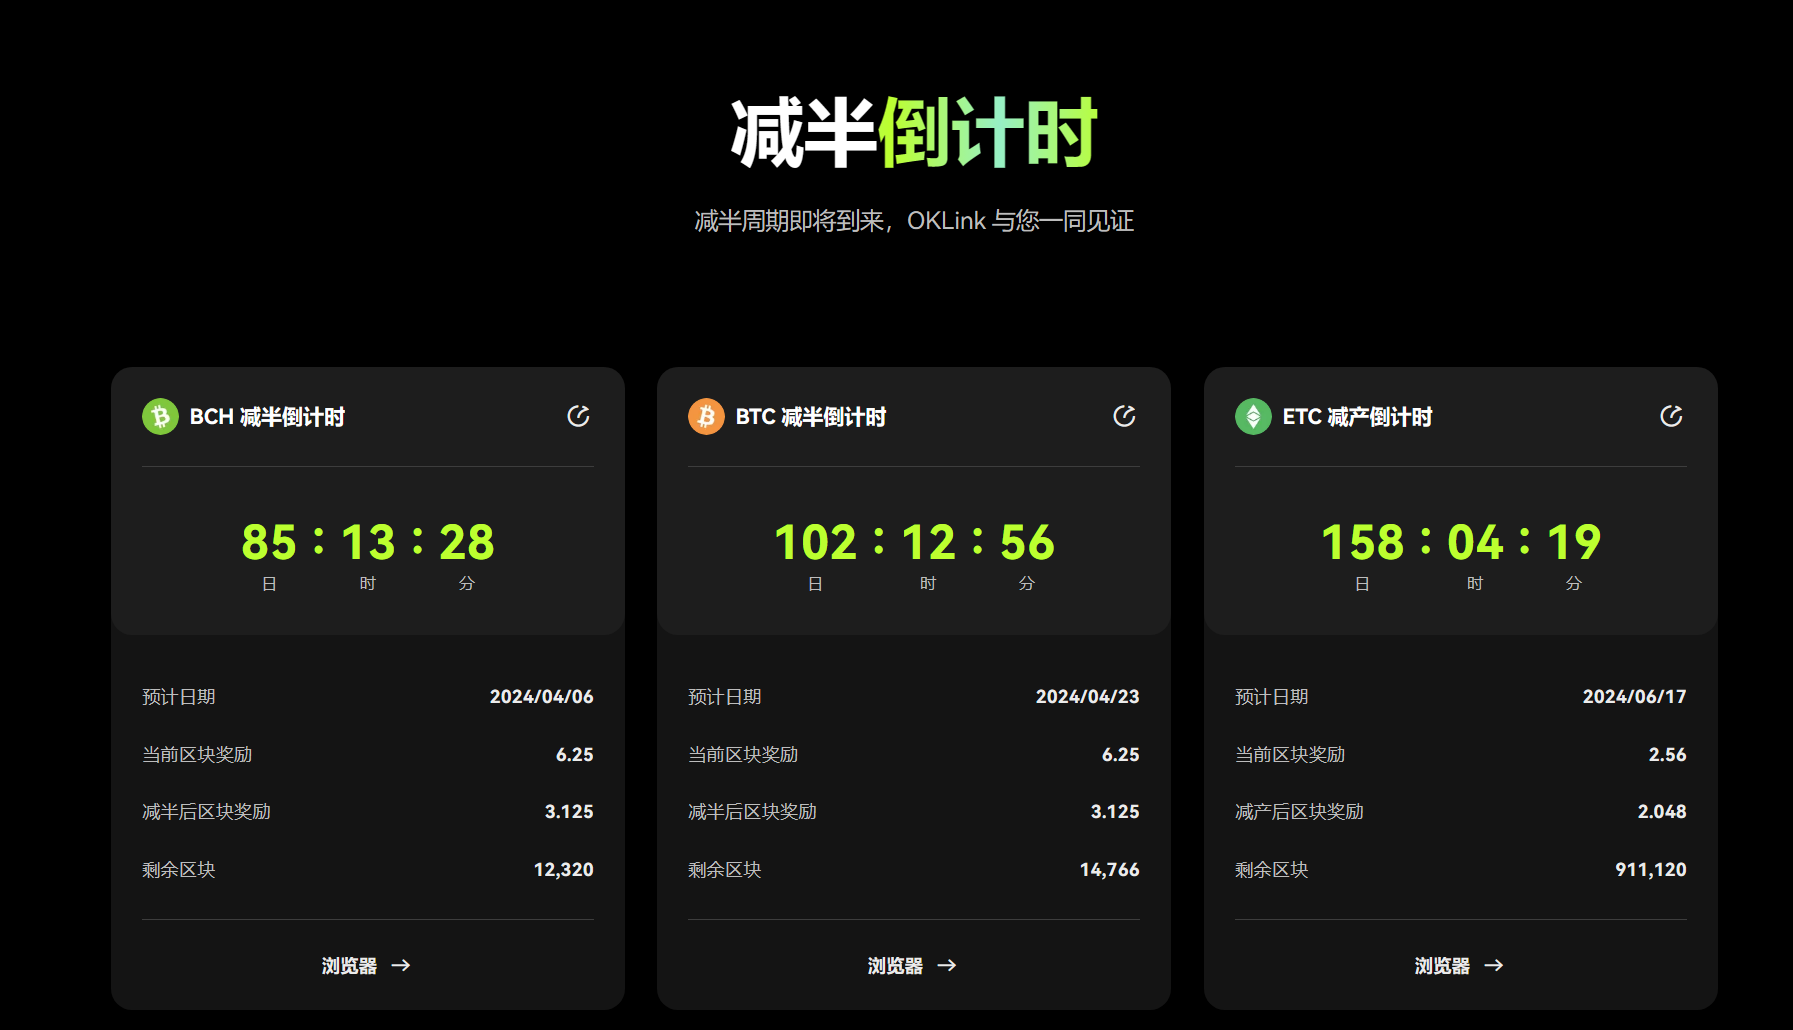Click the orange BTC coin logo
Image resolution: width=1793 pixels, height=1030 pixels.
(x=706, y=416)
